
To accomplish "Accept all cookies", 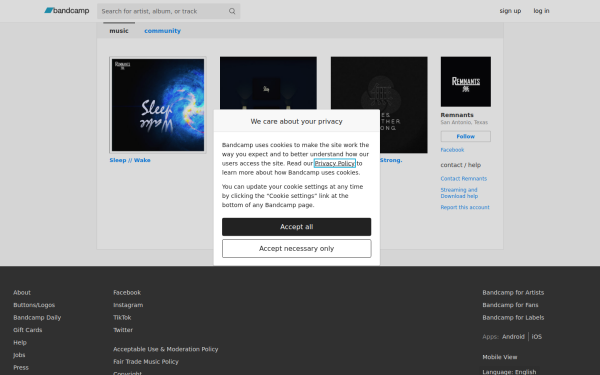I will point(297,227).
